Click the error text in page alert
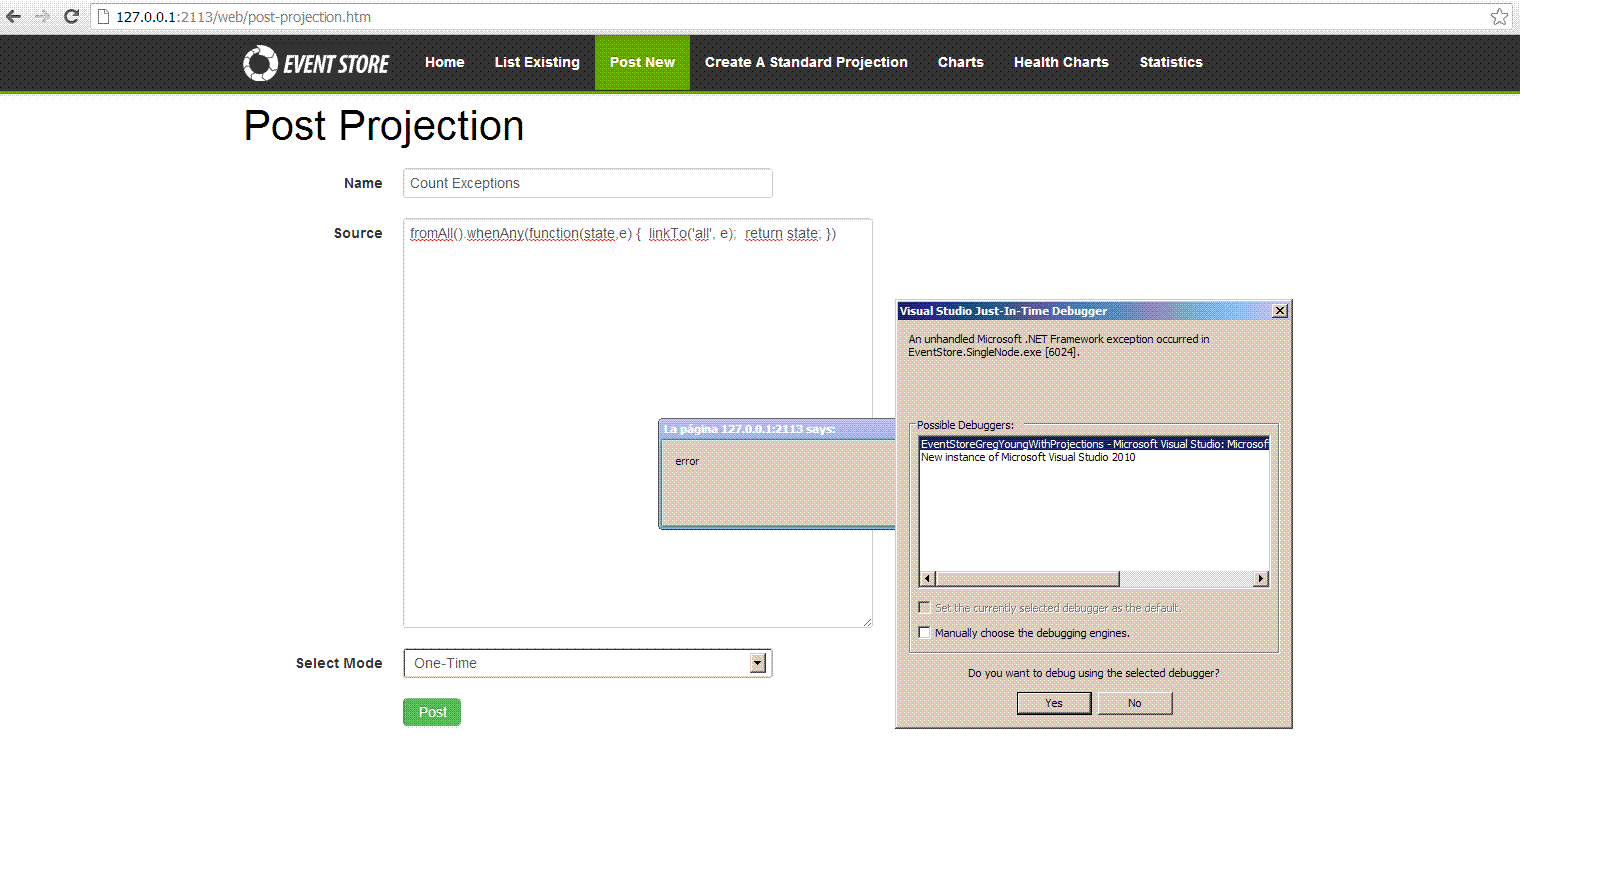This screenshot has width=1618, height=878. pos(687,461)
